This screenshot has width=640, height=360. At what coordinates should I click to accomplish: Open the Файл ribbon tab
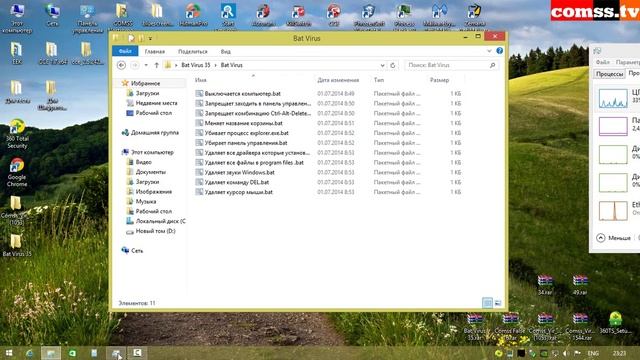[x=125, y=51]
